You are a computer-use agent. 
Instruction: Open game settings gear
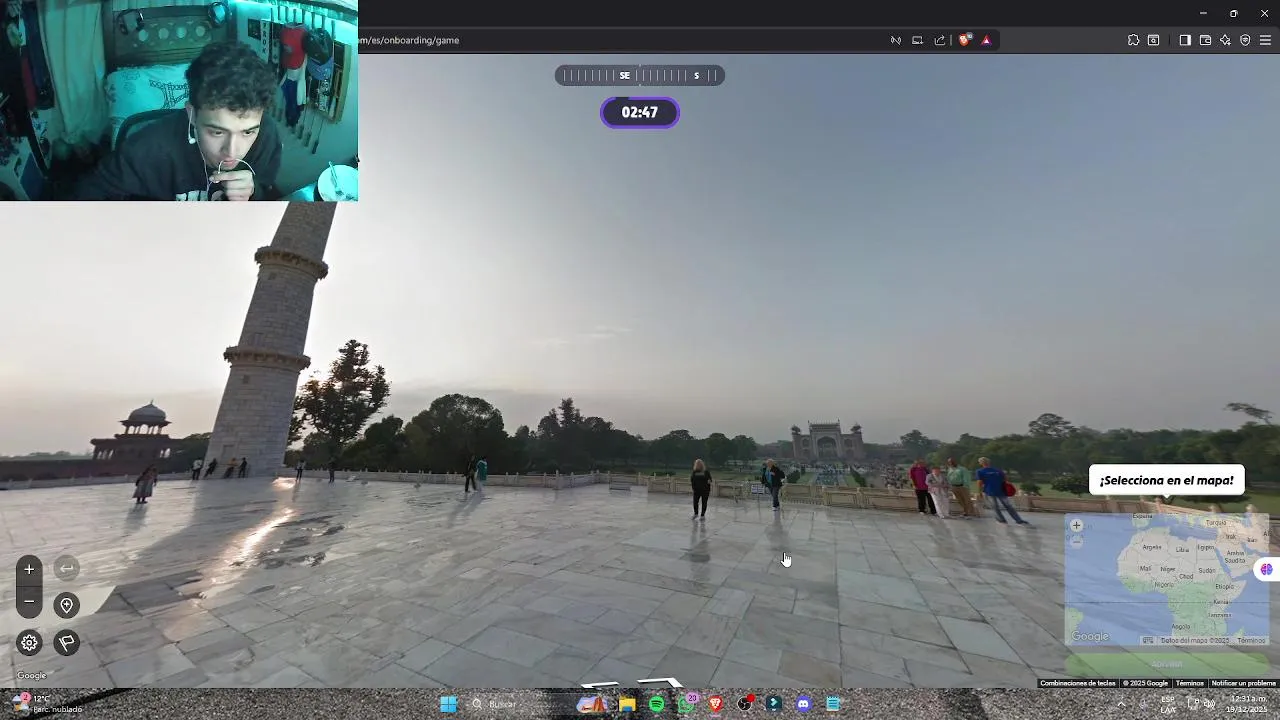tap(29, 643)
